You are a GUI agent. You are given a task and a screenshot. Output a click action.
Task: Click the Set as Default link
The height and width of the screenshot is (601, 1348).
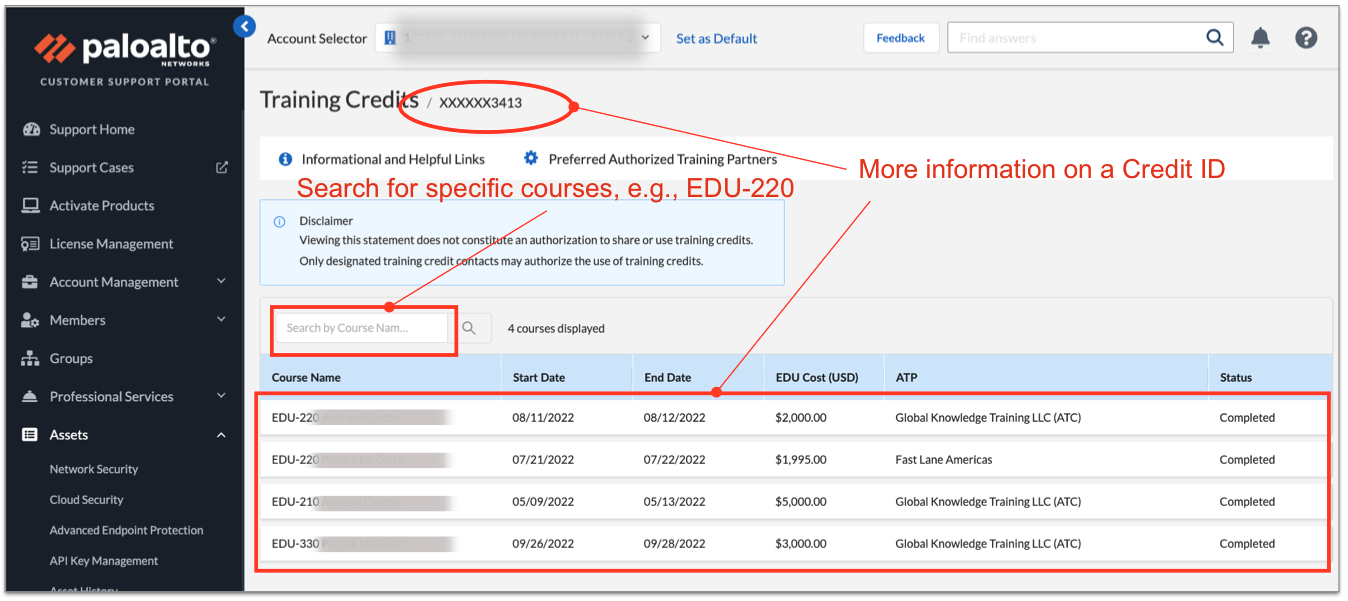716,38
